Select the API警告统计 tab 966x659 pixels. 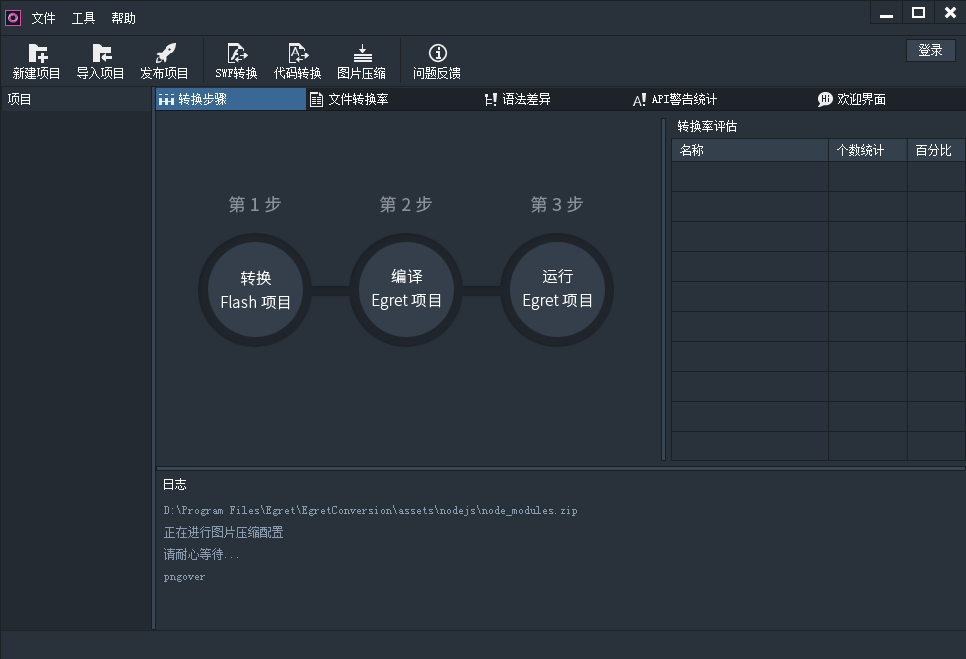click(x=675, y=99)
